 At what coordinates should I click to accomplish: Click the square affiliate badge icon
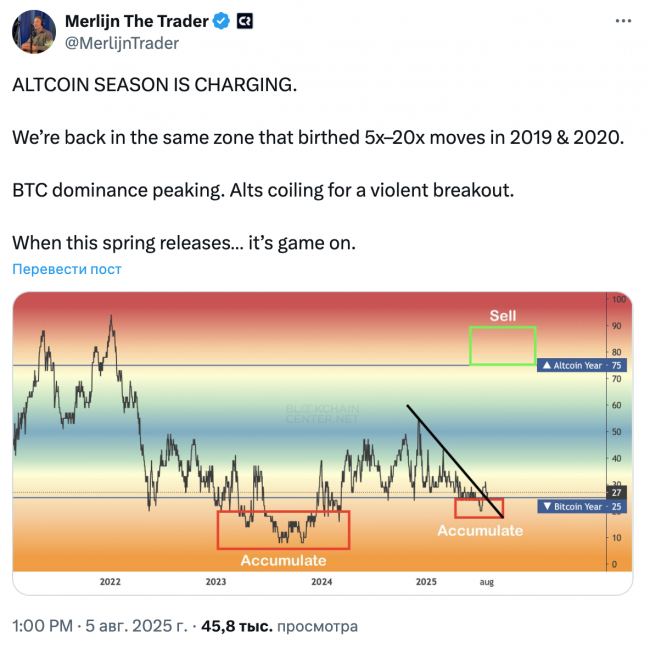(x=245, y=21)
